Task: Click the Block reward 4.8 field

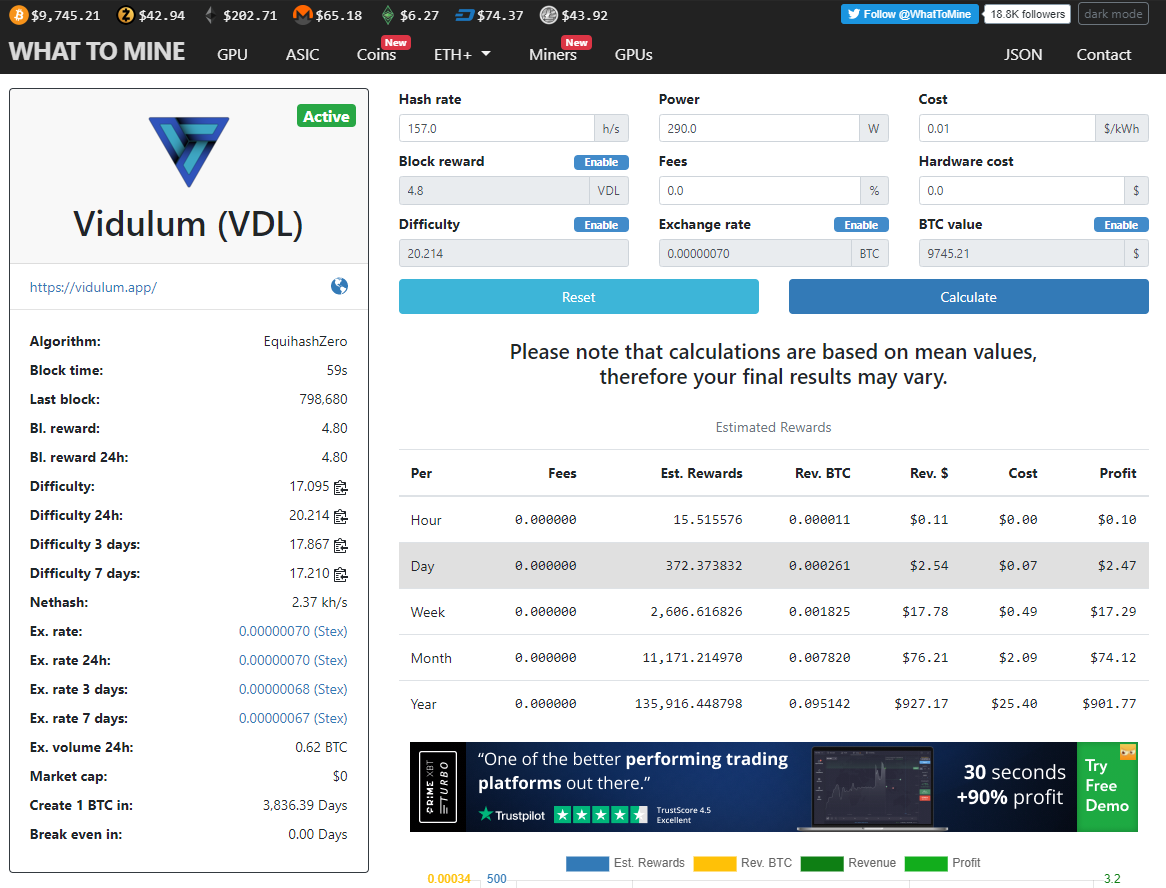Action: pos(495,191)
